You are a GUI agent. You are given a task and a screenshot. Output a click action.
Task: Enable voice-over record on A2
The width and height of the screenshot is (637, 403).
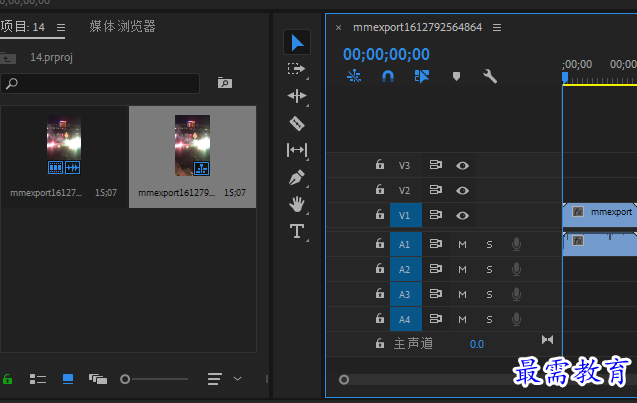pos(516,269)
